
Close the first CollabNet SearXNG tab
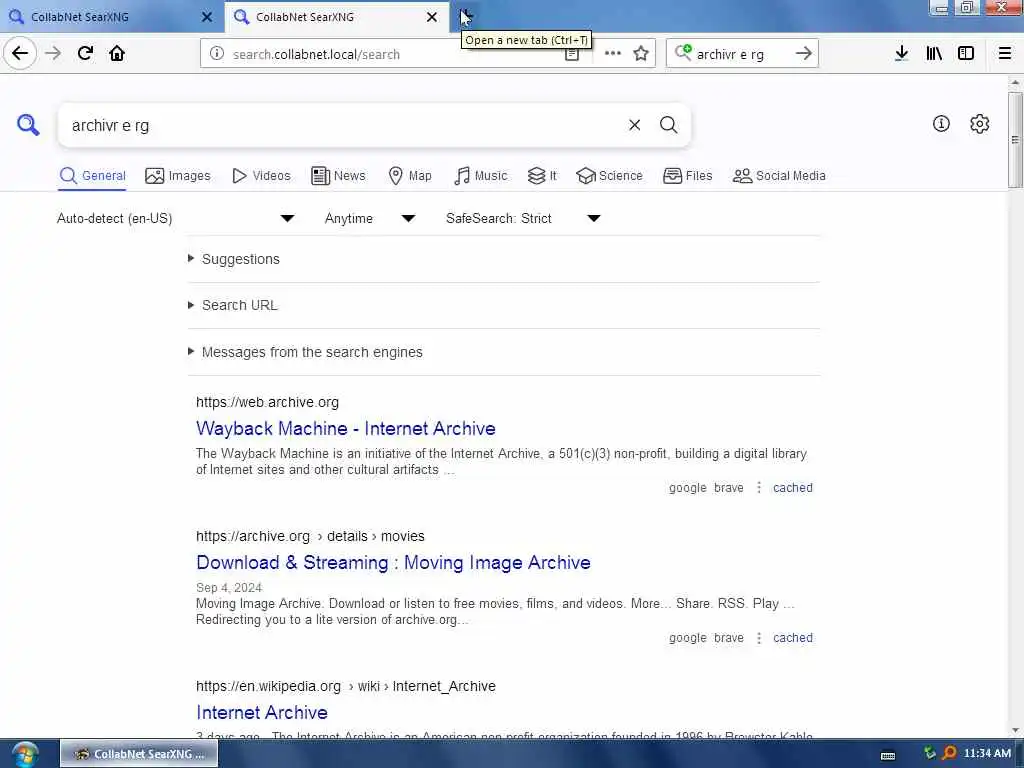[x=207, y=17]
